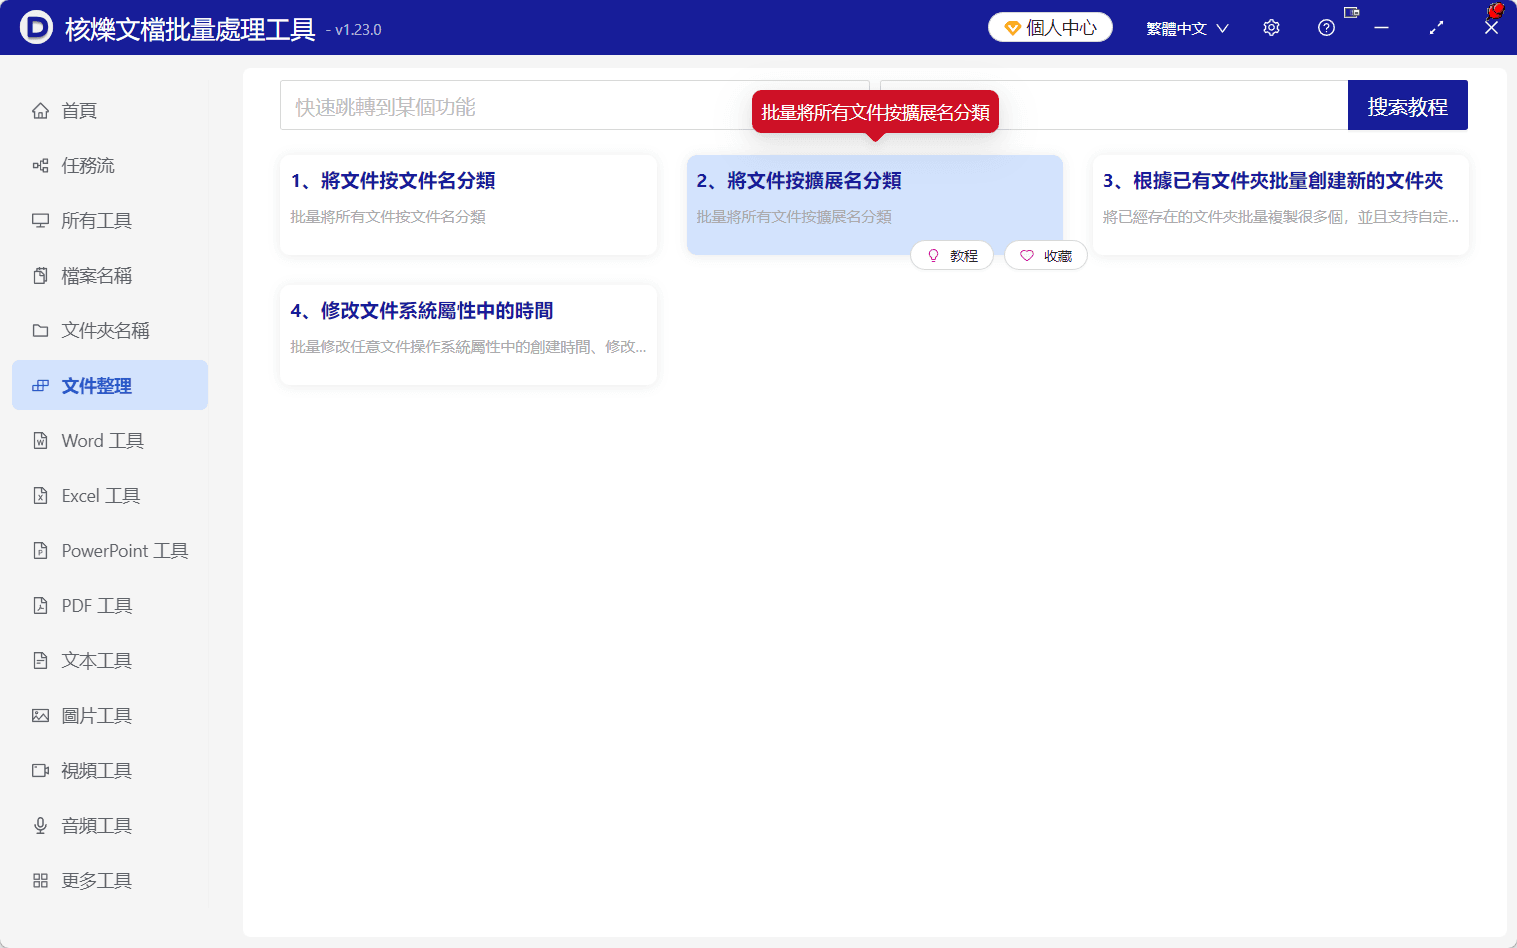Select 文件整理 in sidebar
Image resolution: width=1517 pixels, height=948 pixels.
[110, 385]
